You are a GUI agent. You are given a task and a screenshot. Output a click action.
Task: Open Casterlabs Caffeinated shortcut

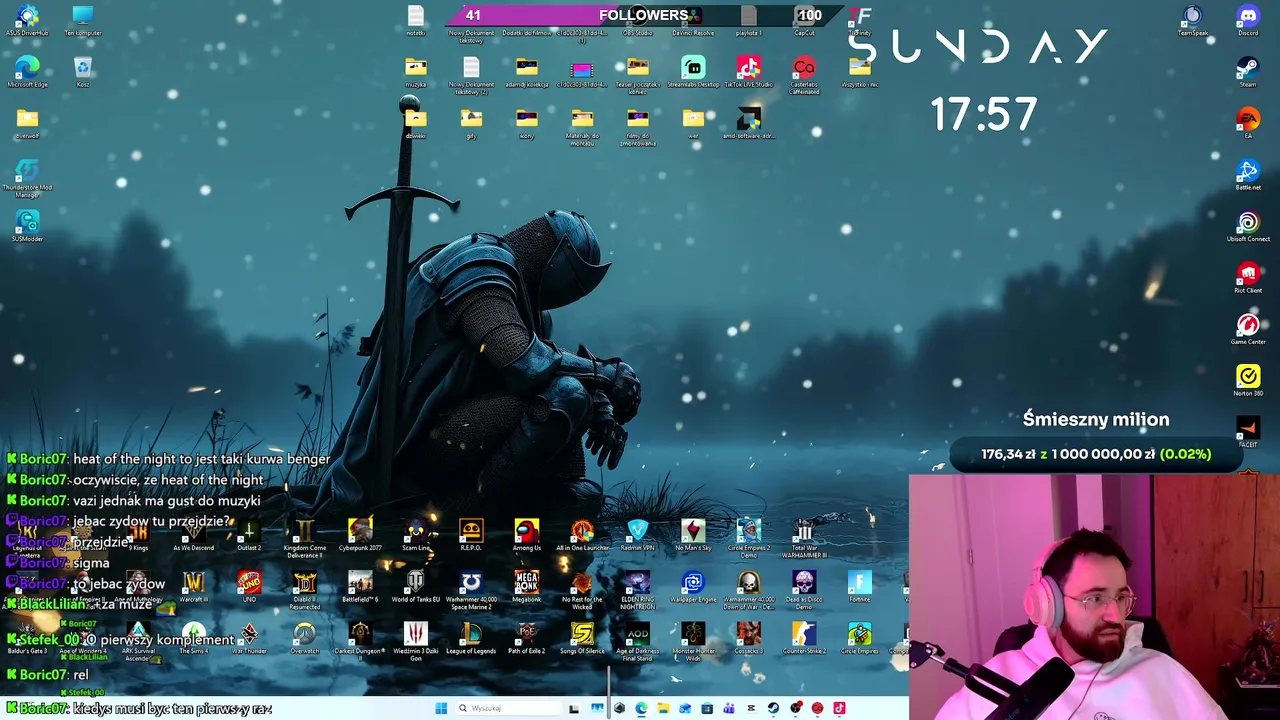(x=804, y=74)
